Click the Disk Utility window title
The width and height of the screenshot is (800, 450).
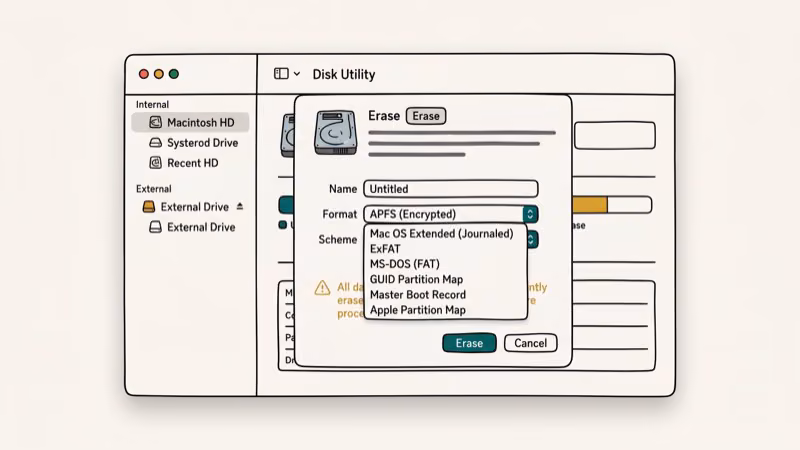pyautogui.click(x=344, y=74)
